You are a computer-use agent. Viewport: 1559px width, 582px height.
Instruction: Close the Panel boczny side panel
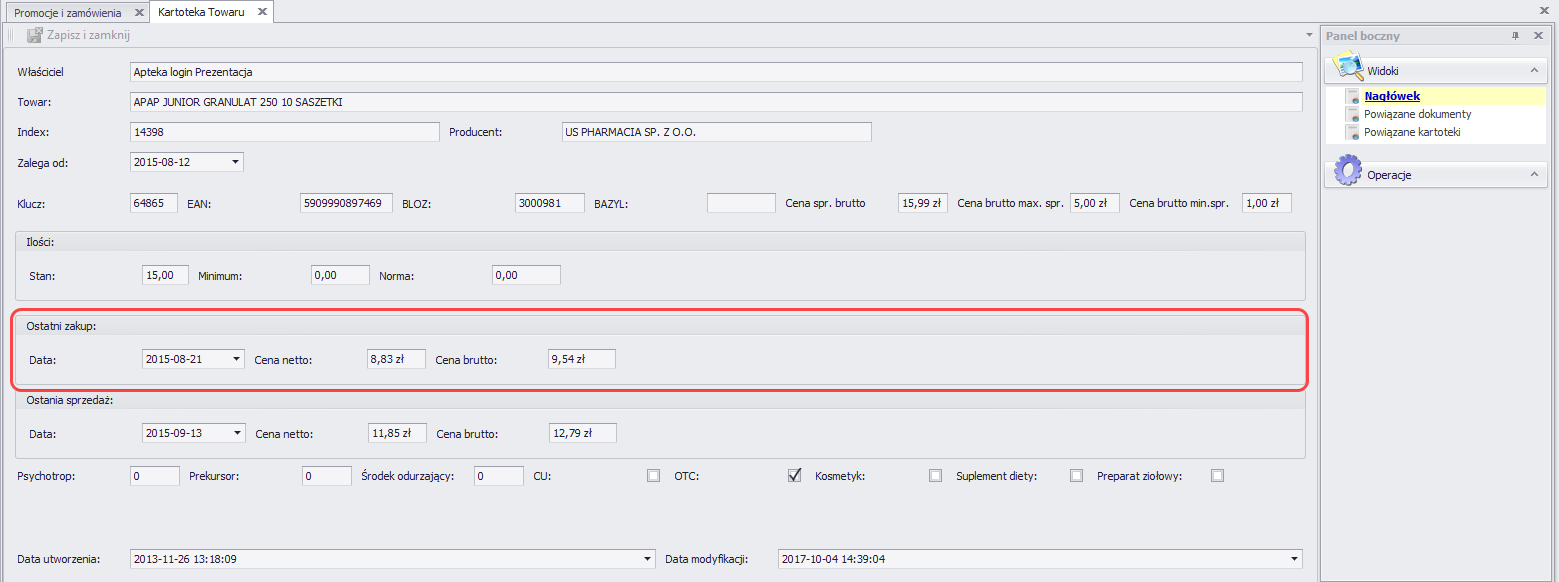(x=1536, y=36)
